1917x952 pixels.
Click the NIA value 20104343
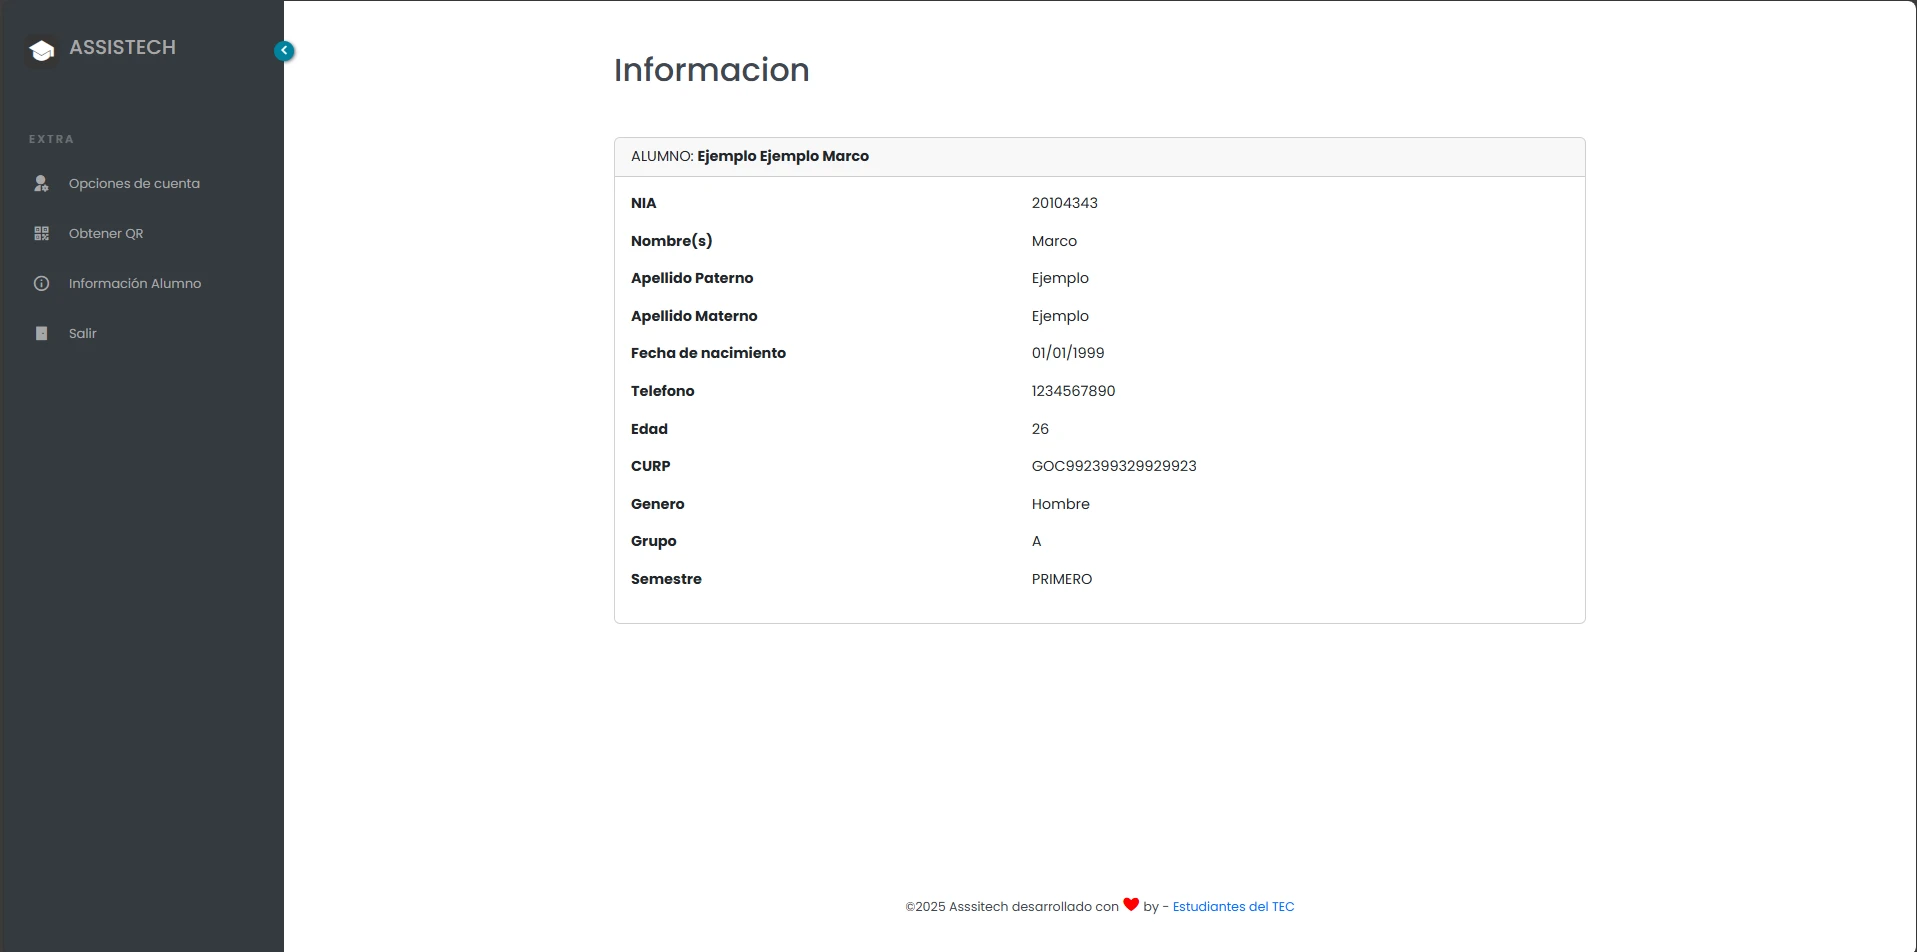[x=1064, y=203]
